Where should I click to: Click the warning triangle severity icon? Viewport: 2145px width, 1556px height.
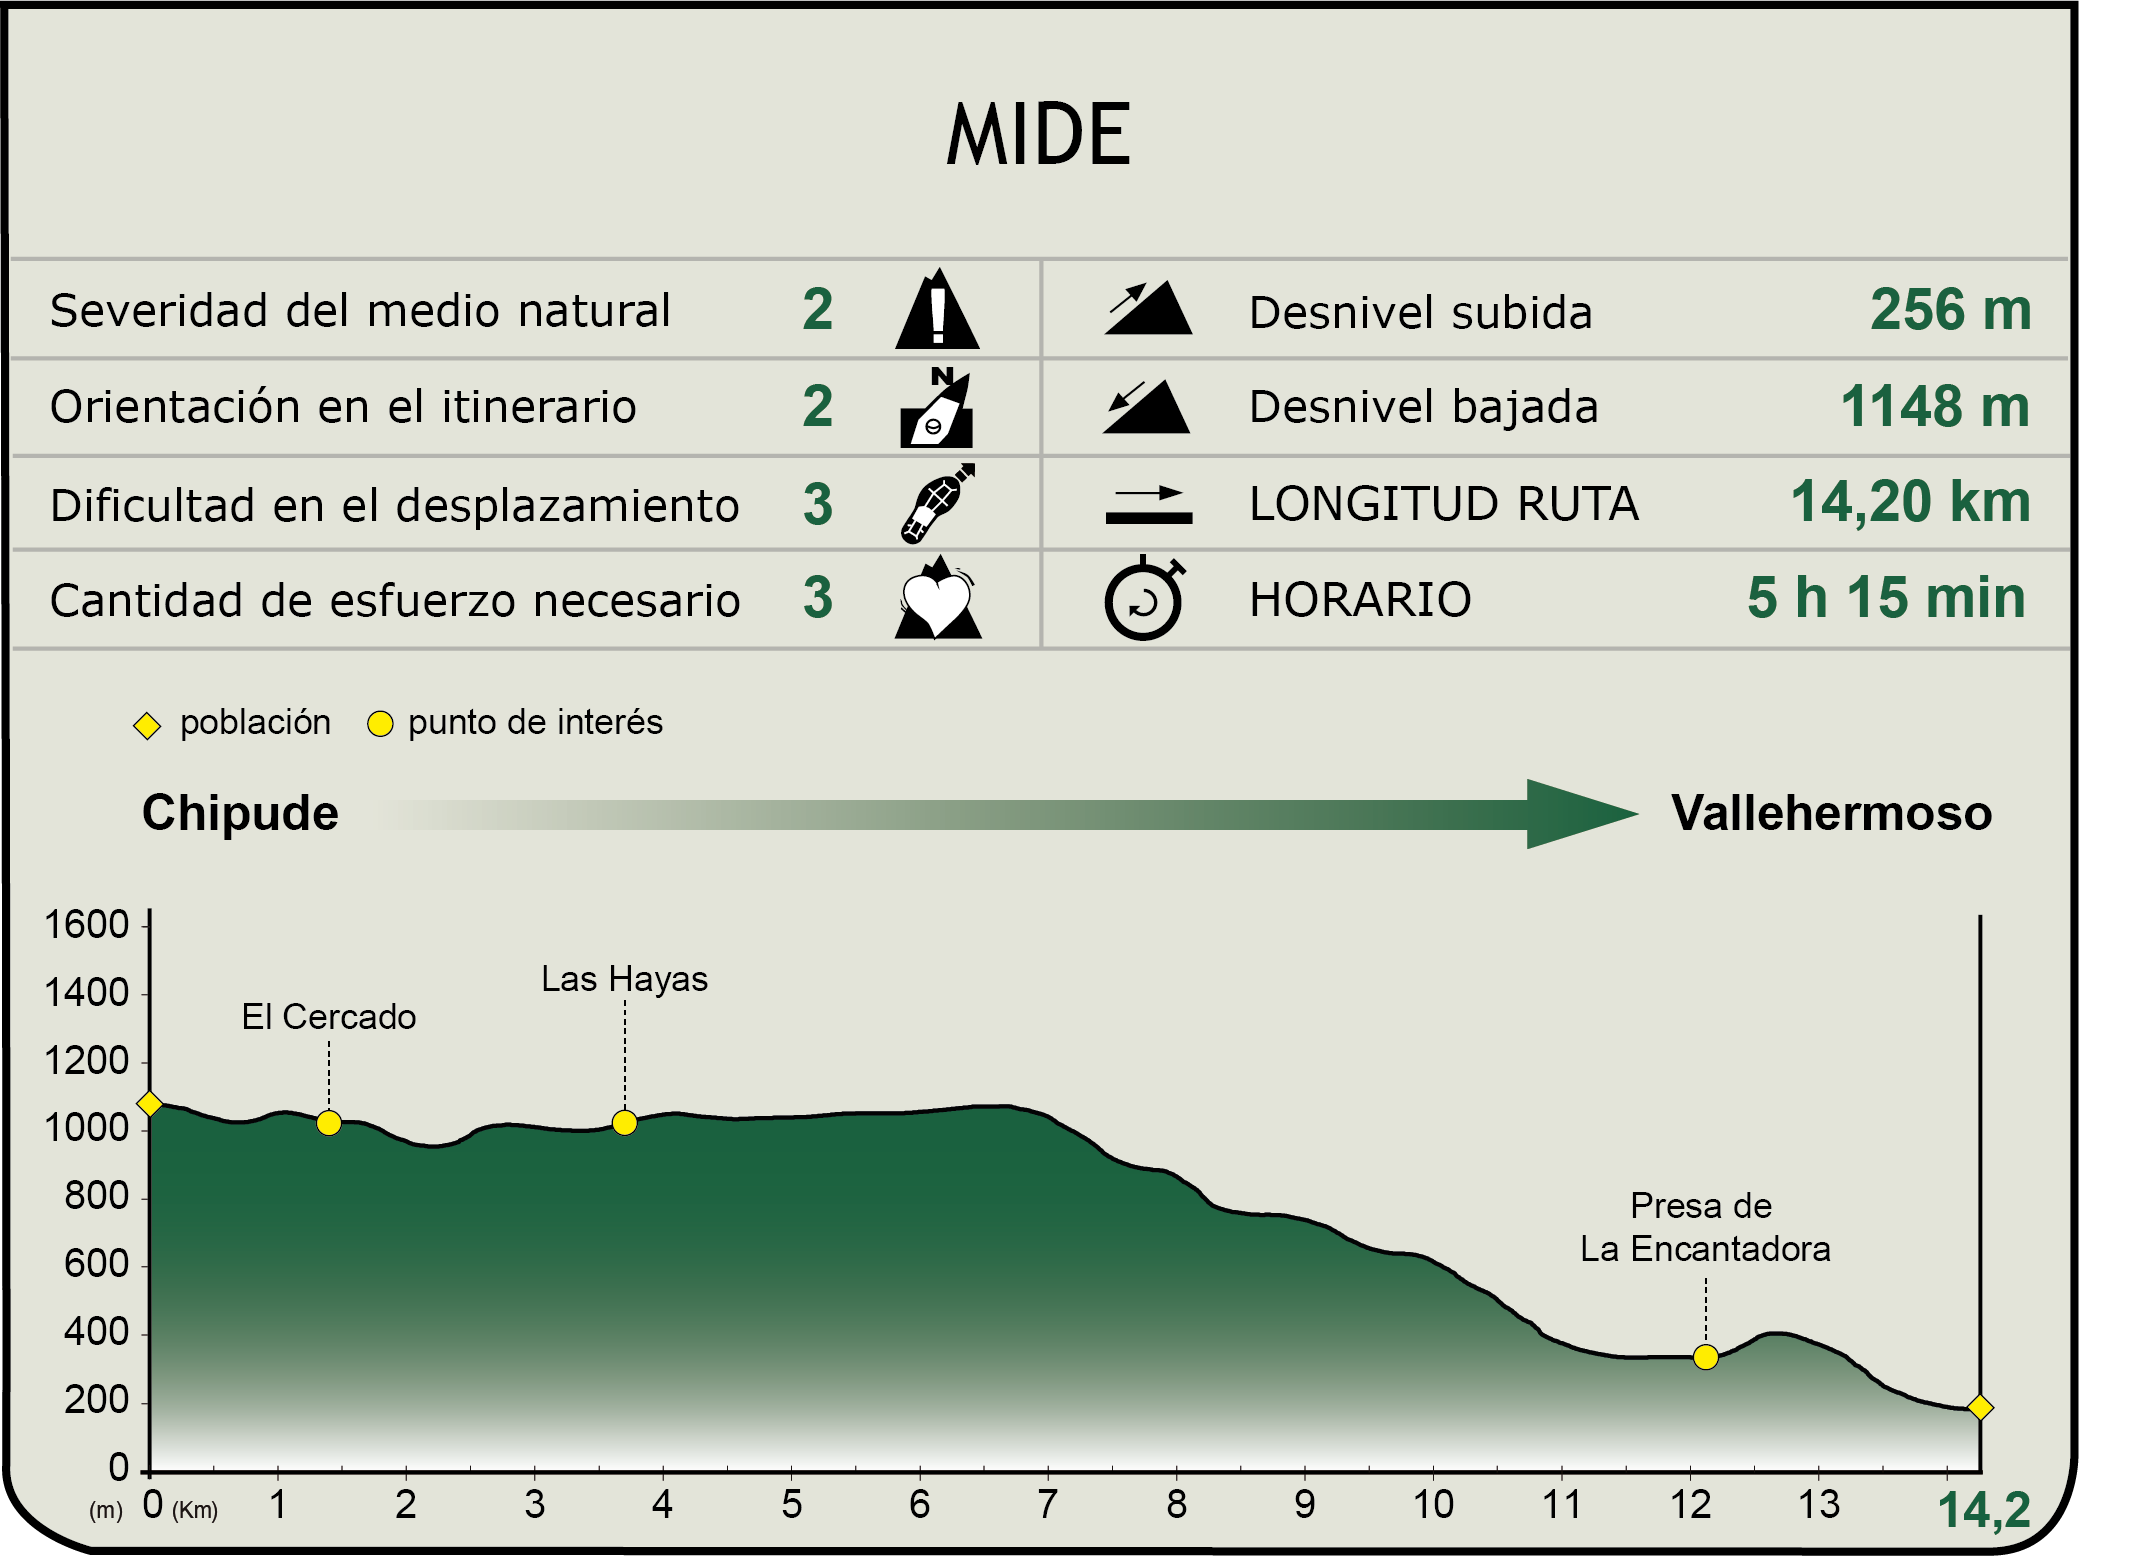(937, 309)
